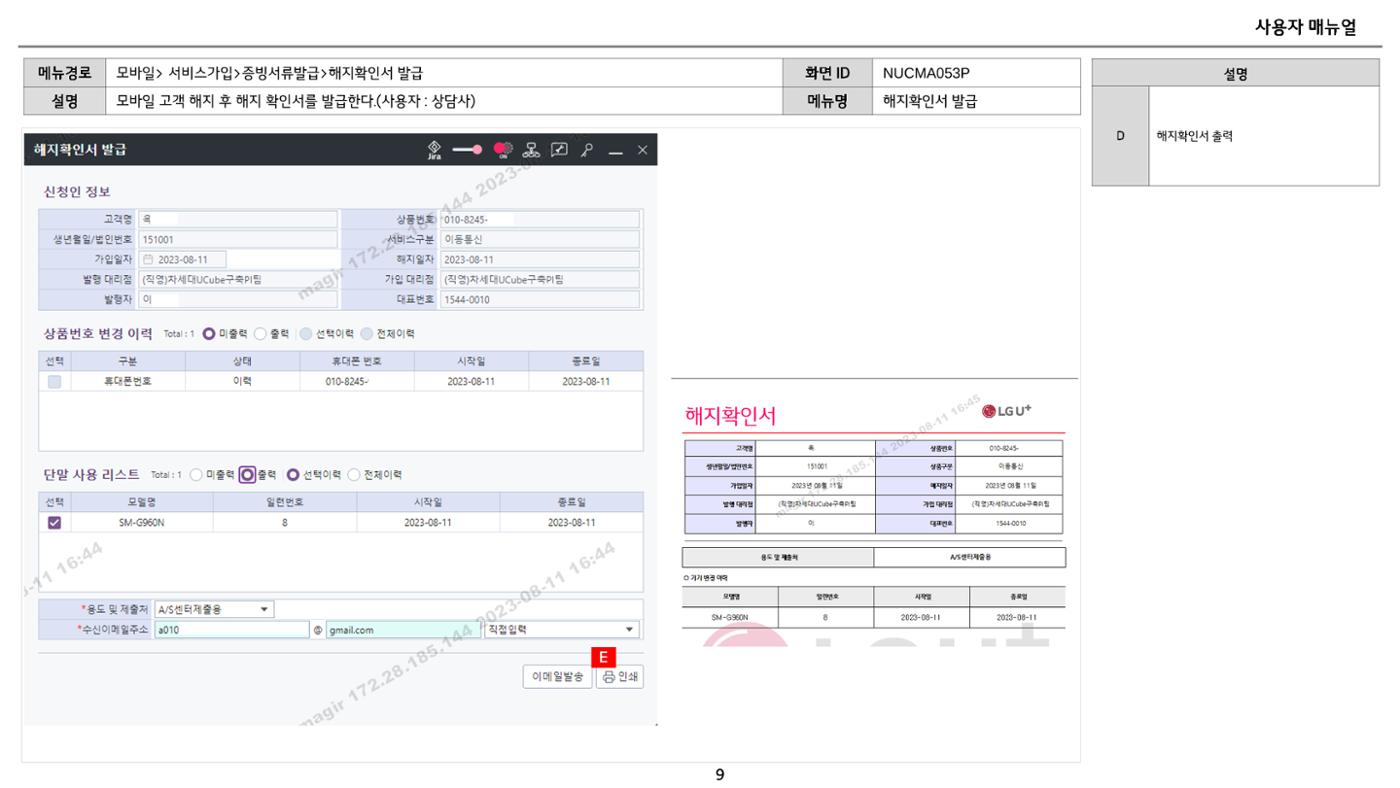Click the 휴대폰 번호 column header
This screenshot has height=788, width=1400.
tap(356, 361)
